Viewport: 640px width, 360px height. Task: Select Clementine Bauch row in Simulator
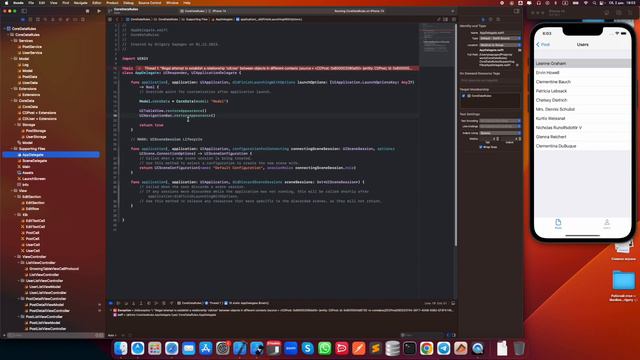pyautogui.click(x=582, y=82)
